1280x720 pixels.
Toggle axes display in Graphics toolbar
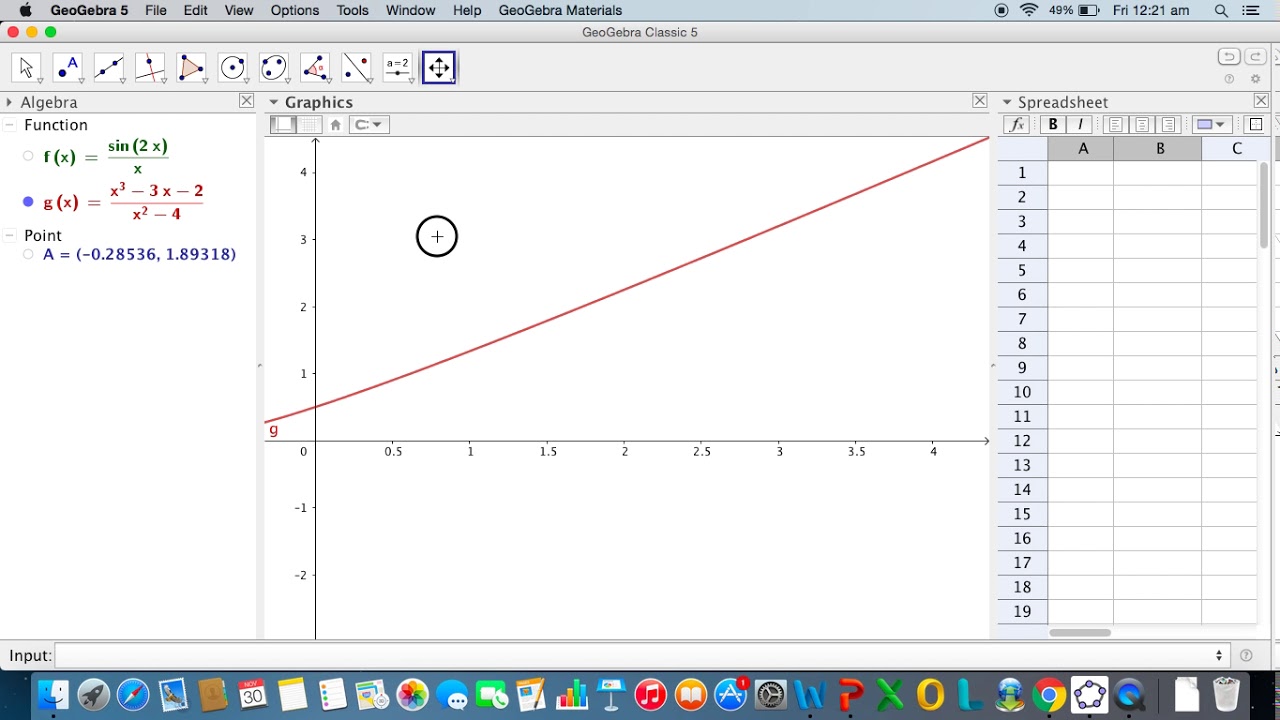pyautogui.click(x=284, y=125)
